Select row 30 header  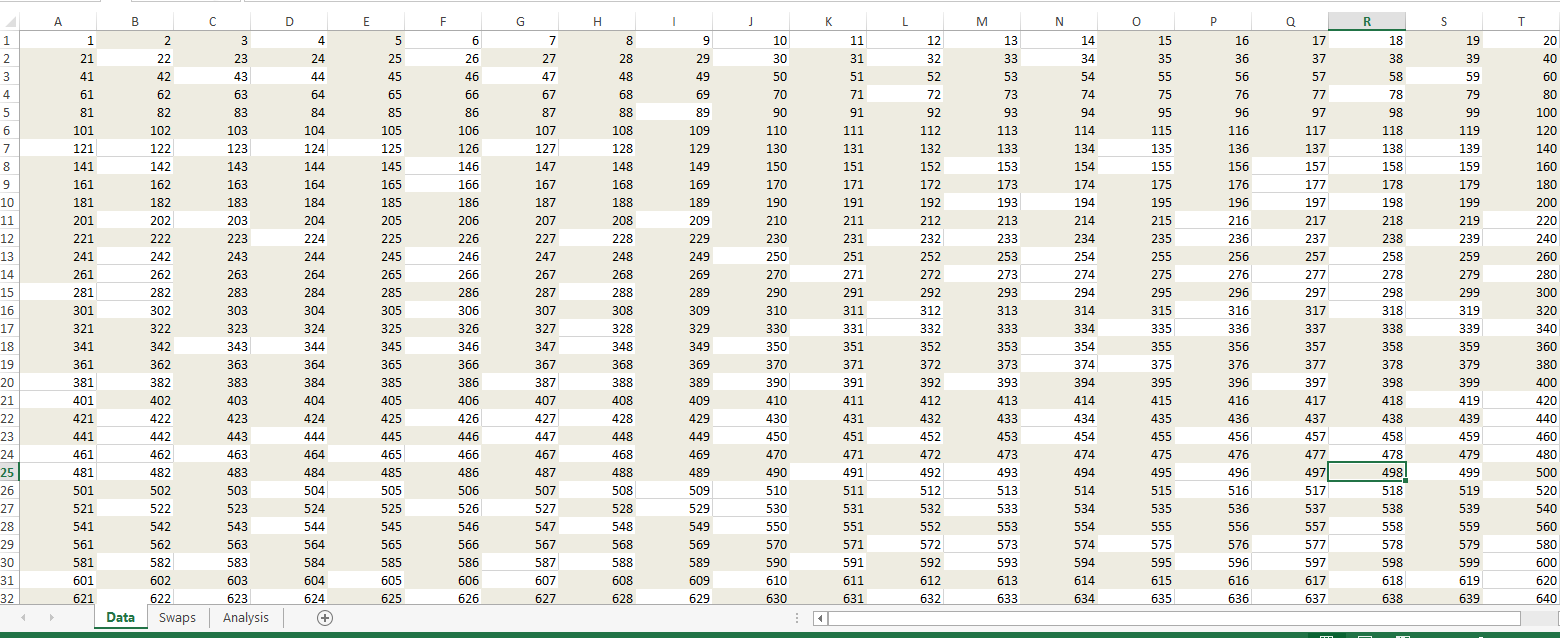pyautogui.click(x=9, y=562)
